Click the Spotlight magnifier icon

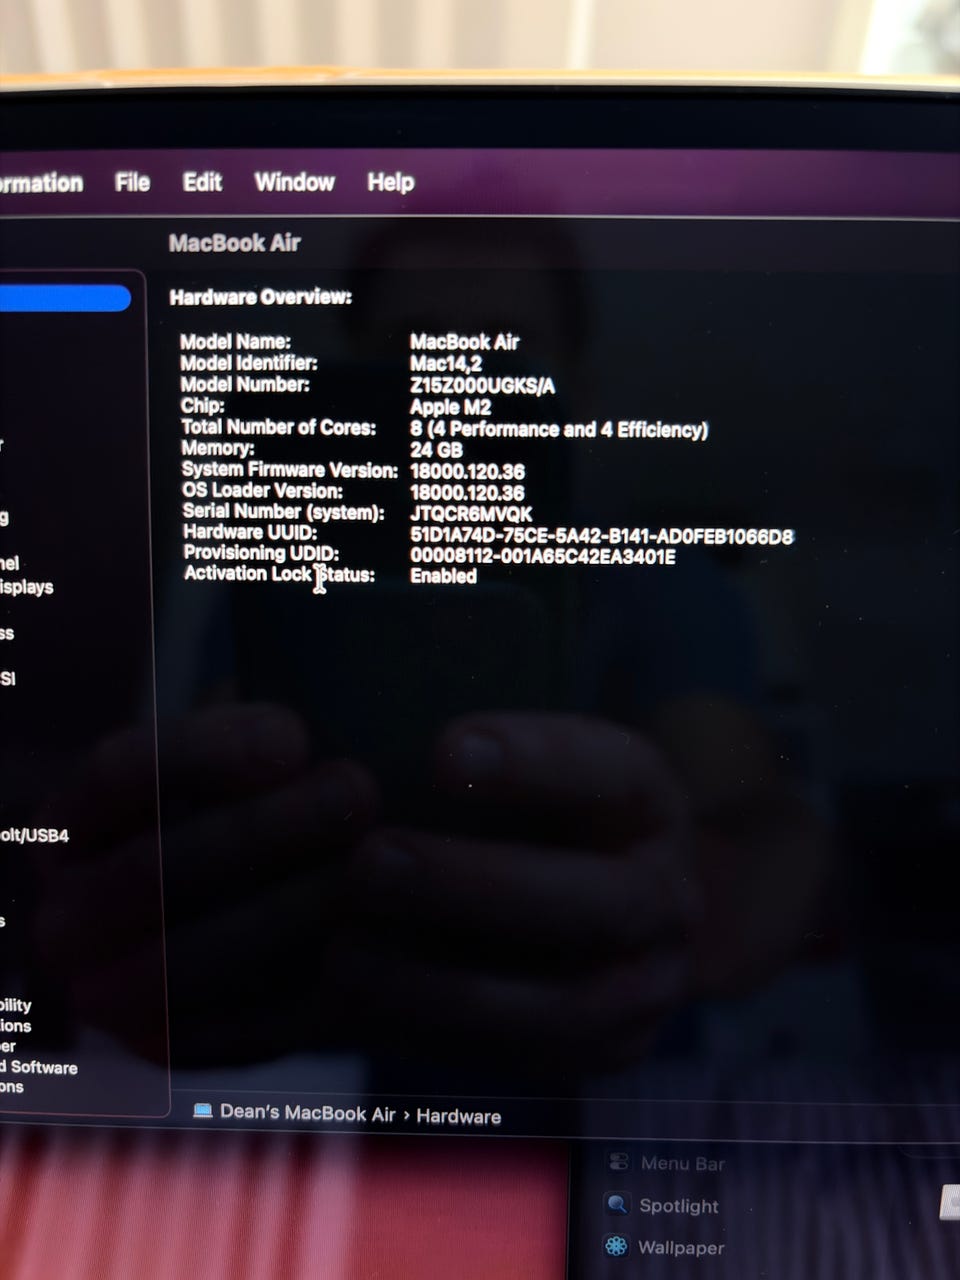[x=617, y=1205]
